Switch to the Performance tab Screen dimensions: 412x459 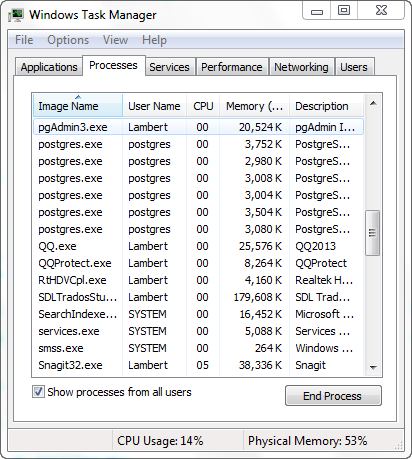(232, 67)
